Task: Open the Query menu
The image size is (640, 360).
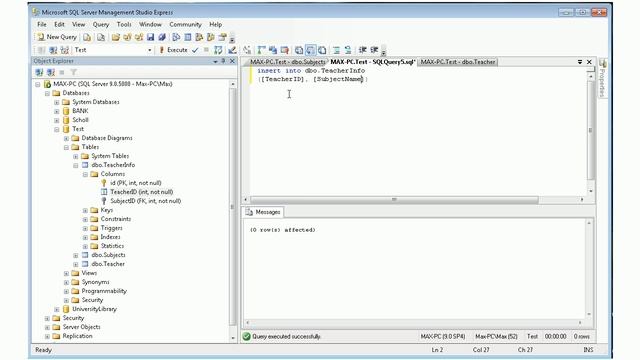Action: (x=101, y=24)
